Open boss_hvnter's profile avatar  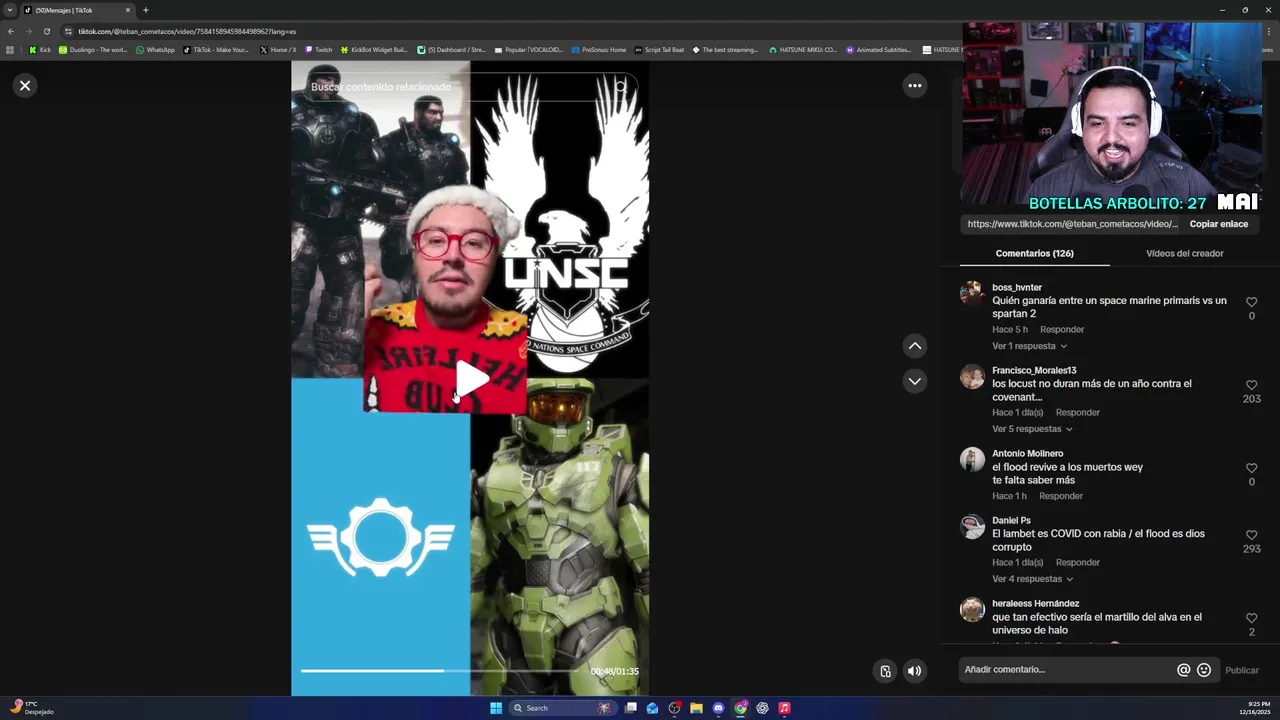pos(972,292)
